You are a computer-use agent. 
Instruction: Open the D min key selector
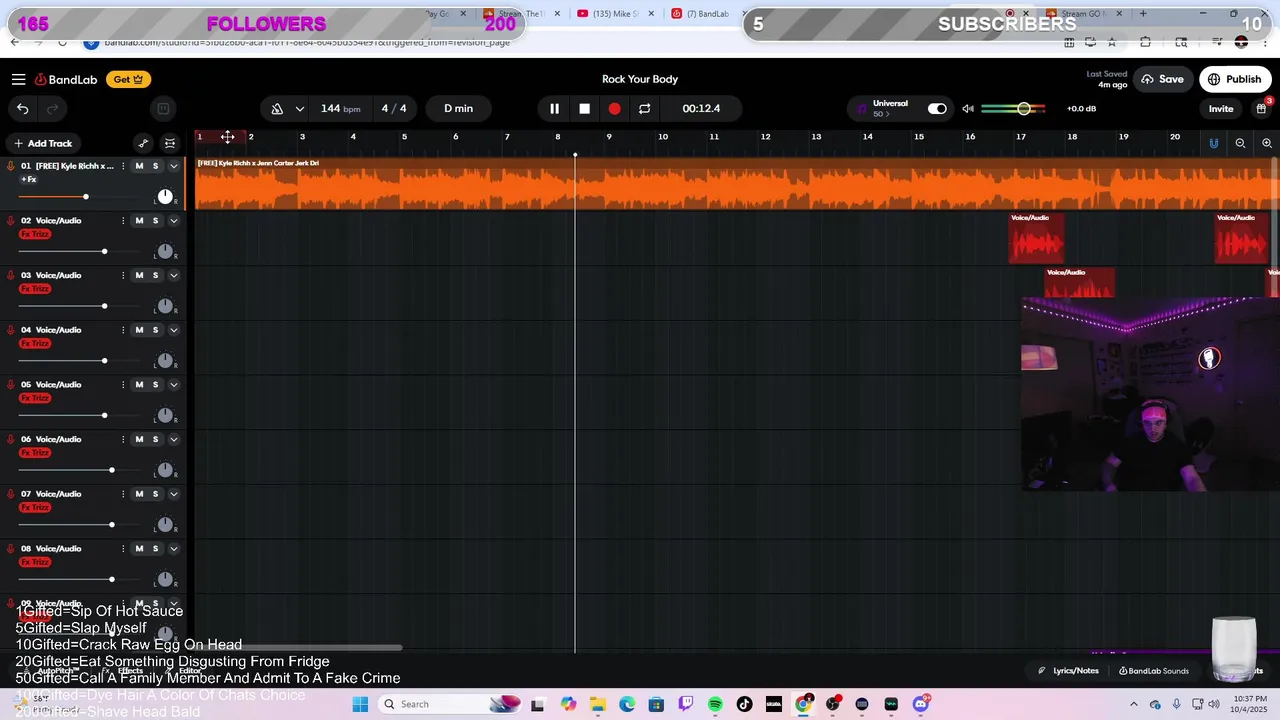click(458, 108)
